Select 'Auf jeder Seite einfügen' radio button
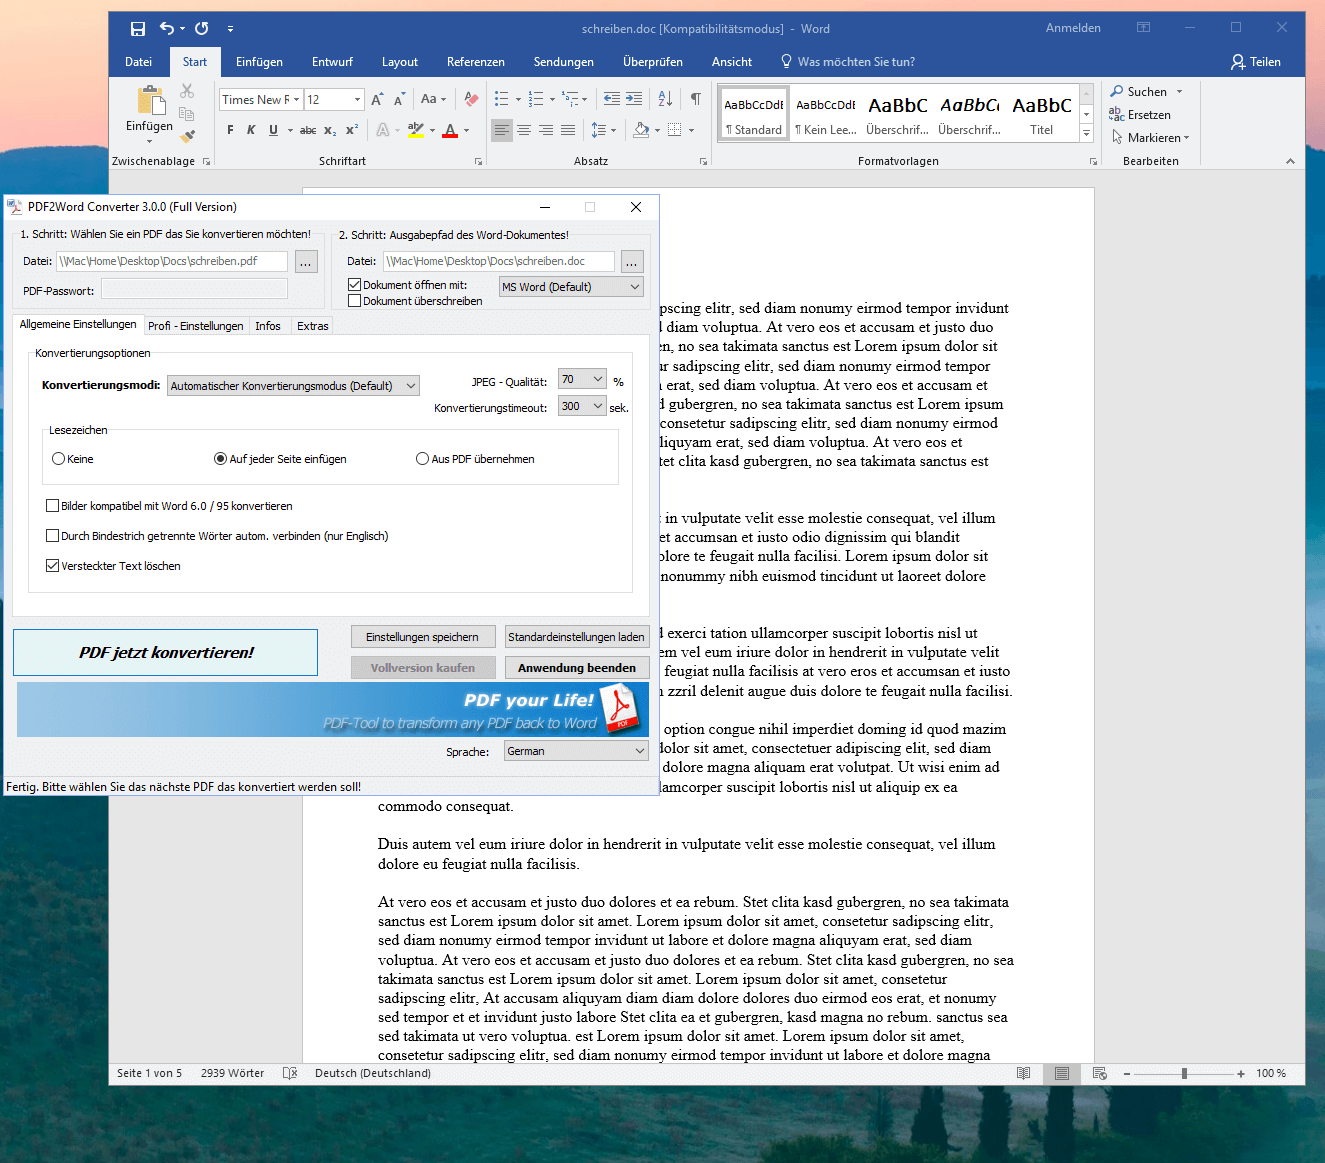Screen dimensions: 1325x1163 220,459
